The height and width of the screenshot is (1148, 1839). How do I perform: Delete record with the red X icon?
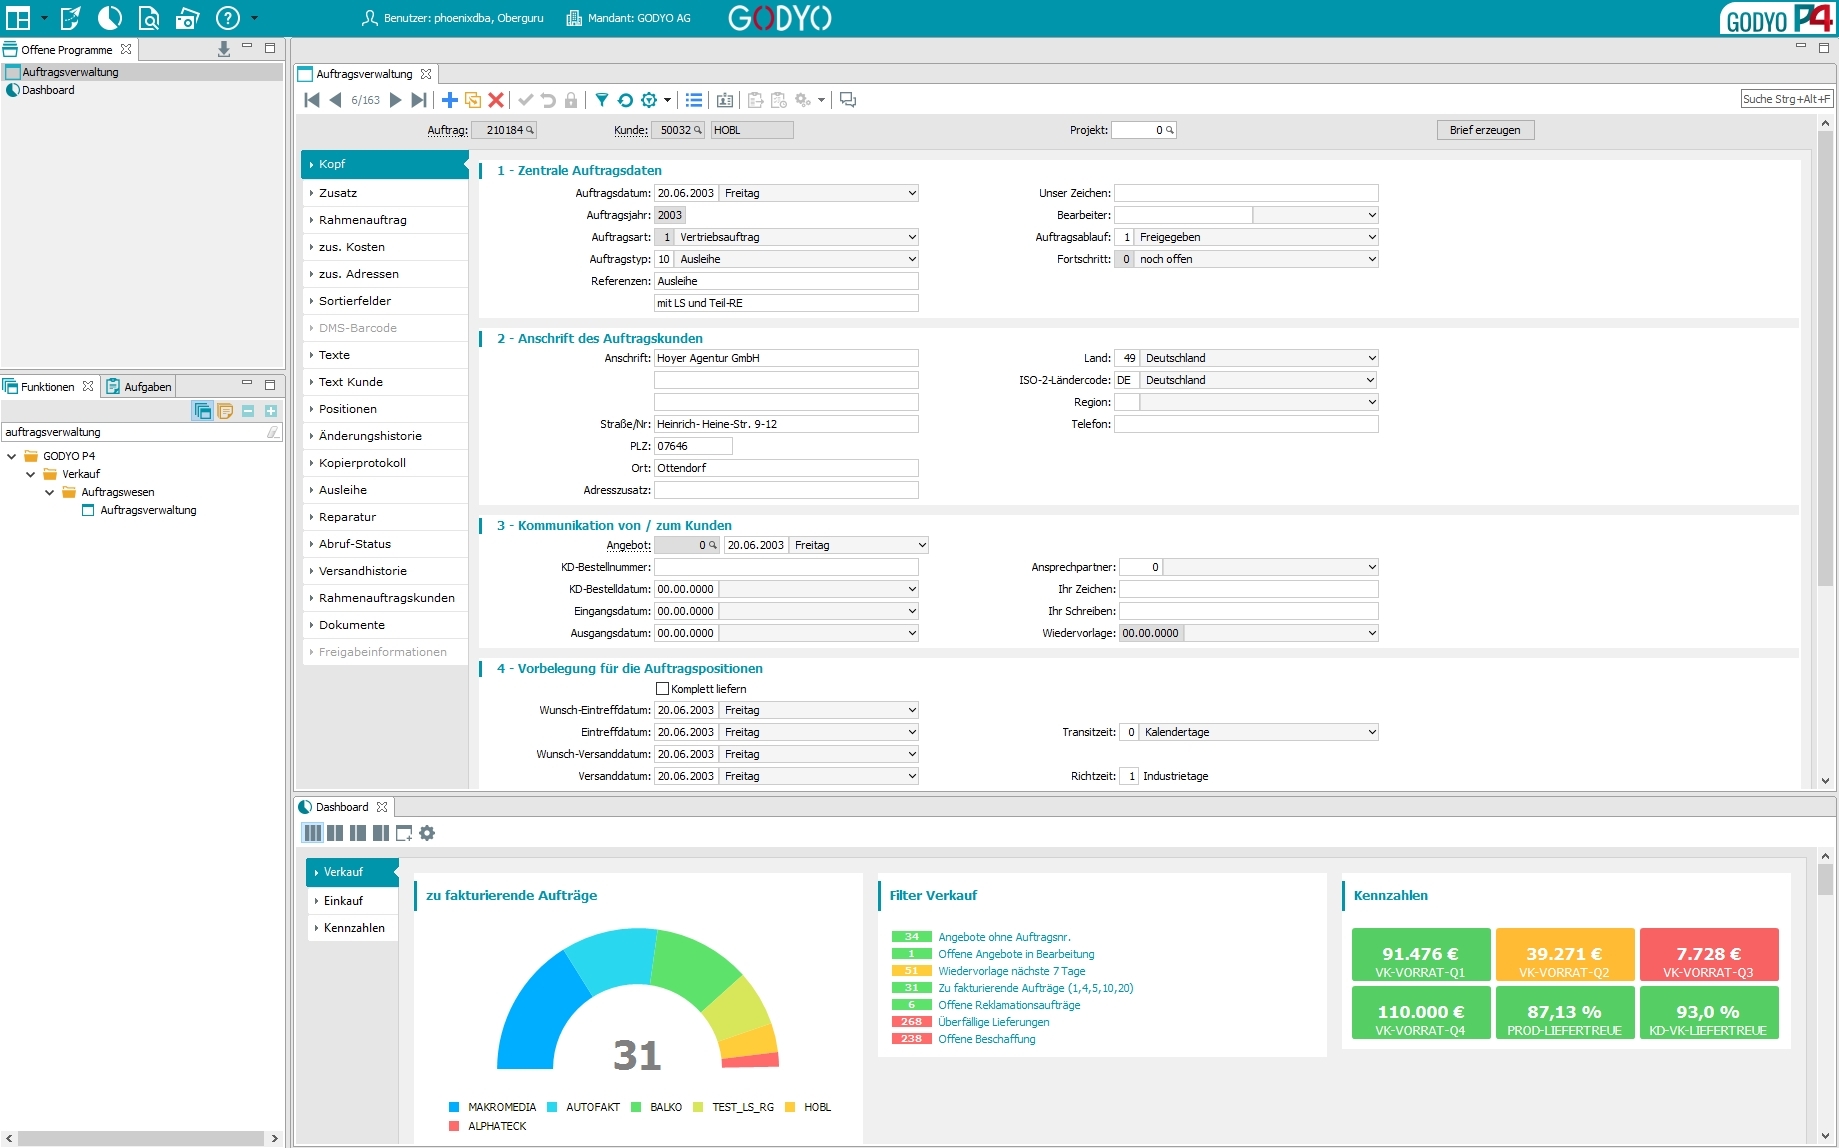(496, 100)
